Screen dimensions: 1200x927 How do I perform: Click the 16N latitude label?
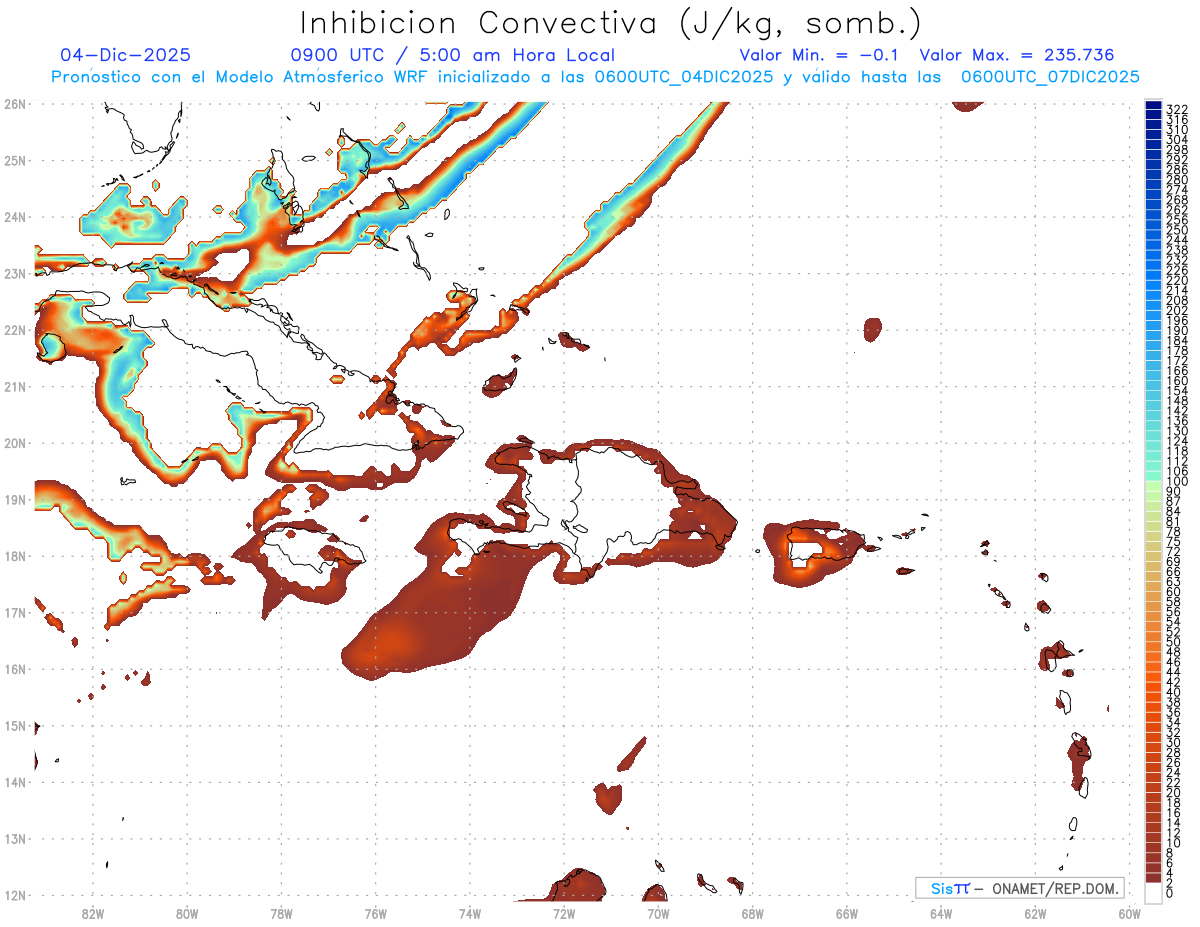pyautogui.click(x=14, y=669)
